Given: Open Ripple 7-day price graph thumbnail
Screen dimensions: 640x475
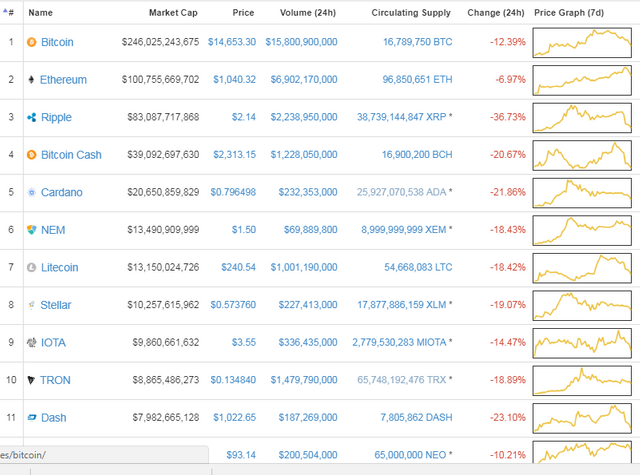Looking at the screenshot, I should point(582,118).
